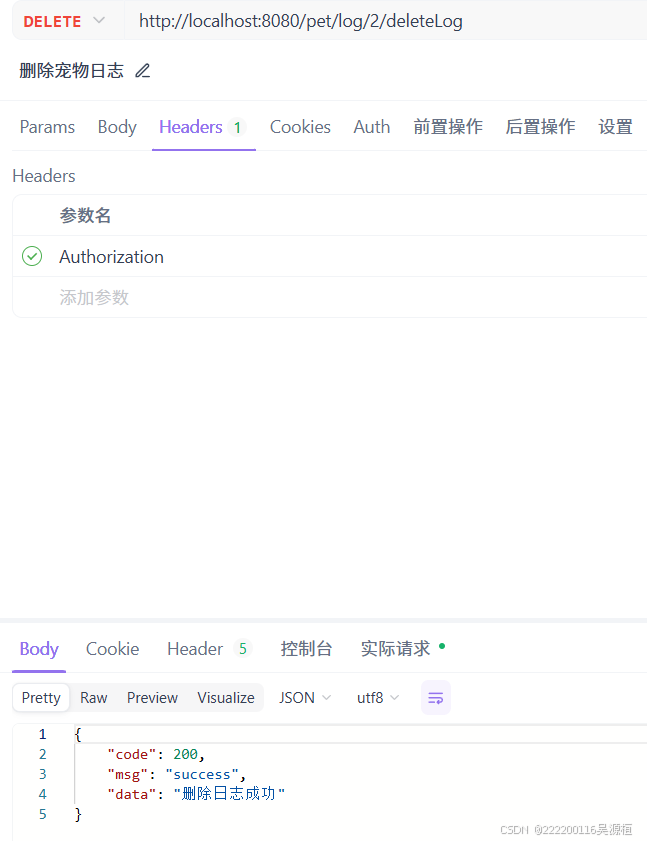Select the Raw view mode

(x=93, y=698)
